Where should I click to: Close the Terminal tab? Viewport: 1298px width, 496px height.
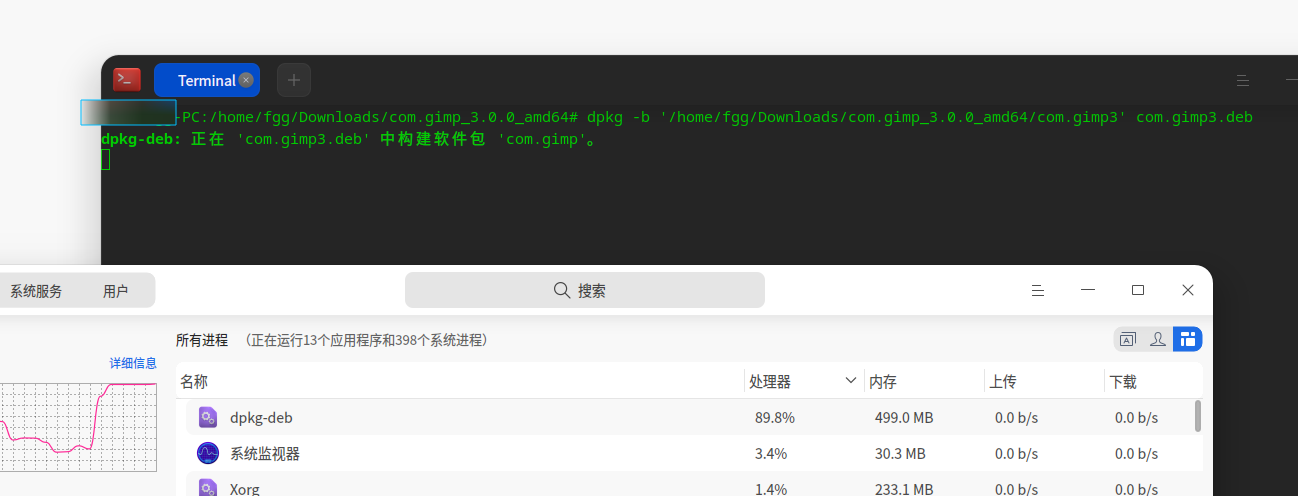(x=246, y=80)
